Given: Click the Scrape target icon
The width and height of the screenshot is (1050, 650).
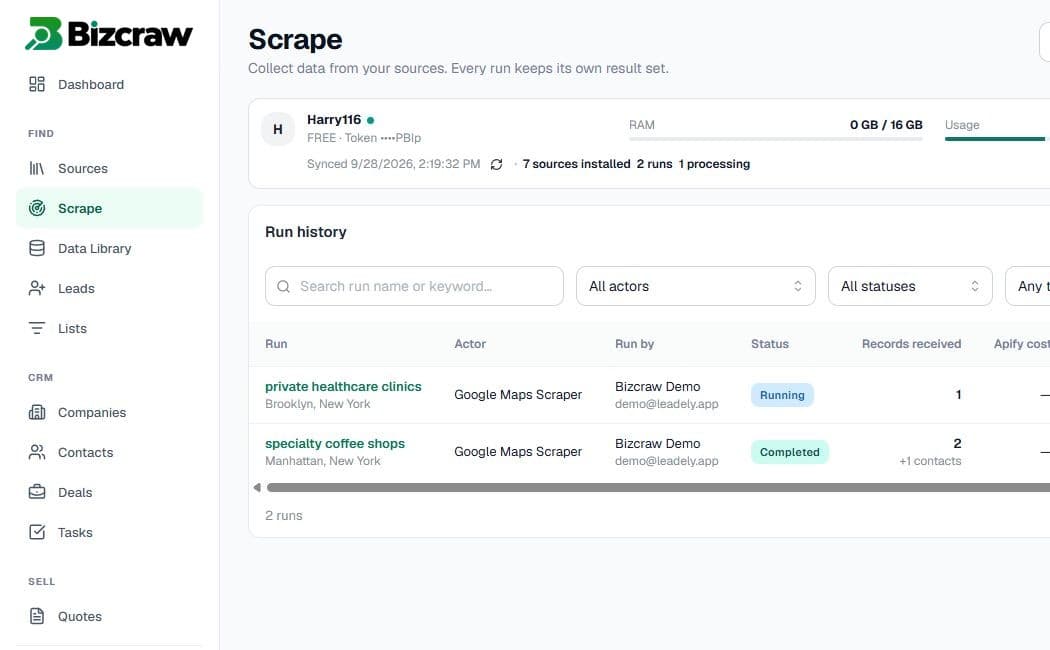Looking at the screenshot, I should [x=37, y=208].
